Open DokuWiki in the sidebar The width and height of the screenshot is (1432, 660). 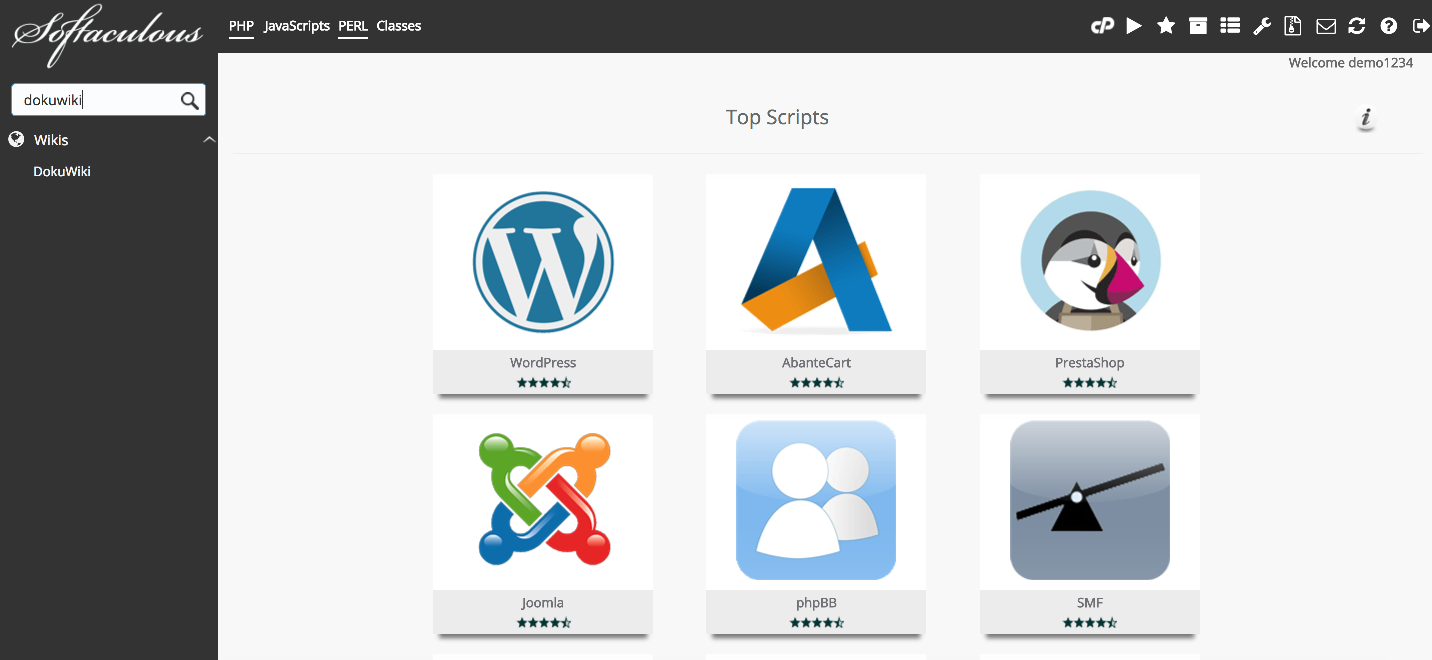tap(62, 171)
